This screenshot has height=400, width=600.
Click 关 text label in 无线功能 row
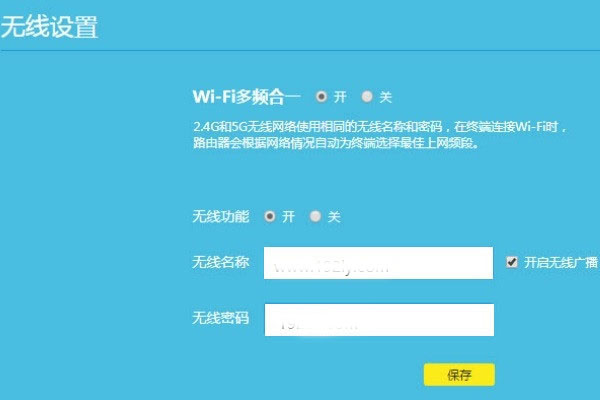(334, 217)
